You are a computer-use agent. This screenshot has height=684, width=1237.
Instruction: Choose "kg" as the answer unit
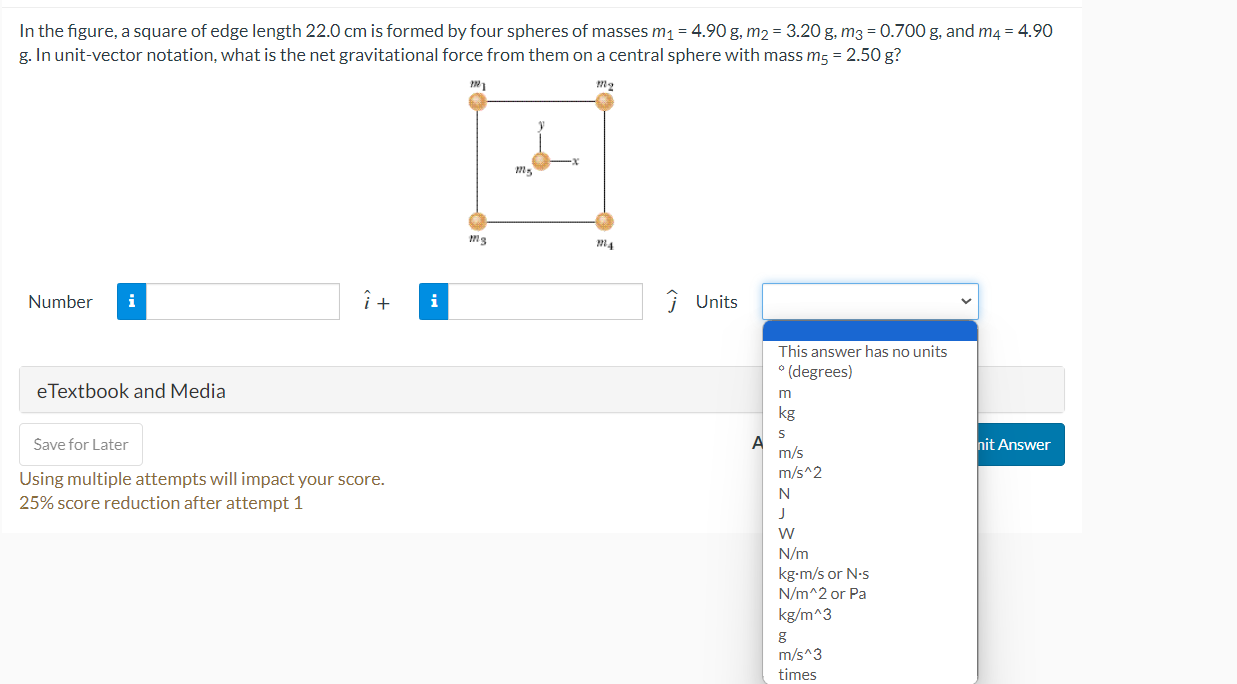pyautogui.click(x=787, y=412)
